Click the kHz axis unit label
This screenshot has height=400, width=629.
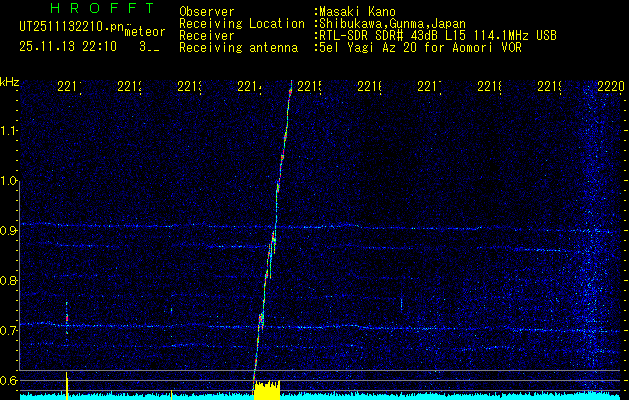[10, 81]
